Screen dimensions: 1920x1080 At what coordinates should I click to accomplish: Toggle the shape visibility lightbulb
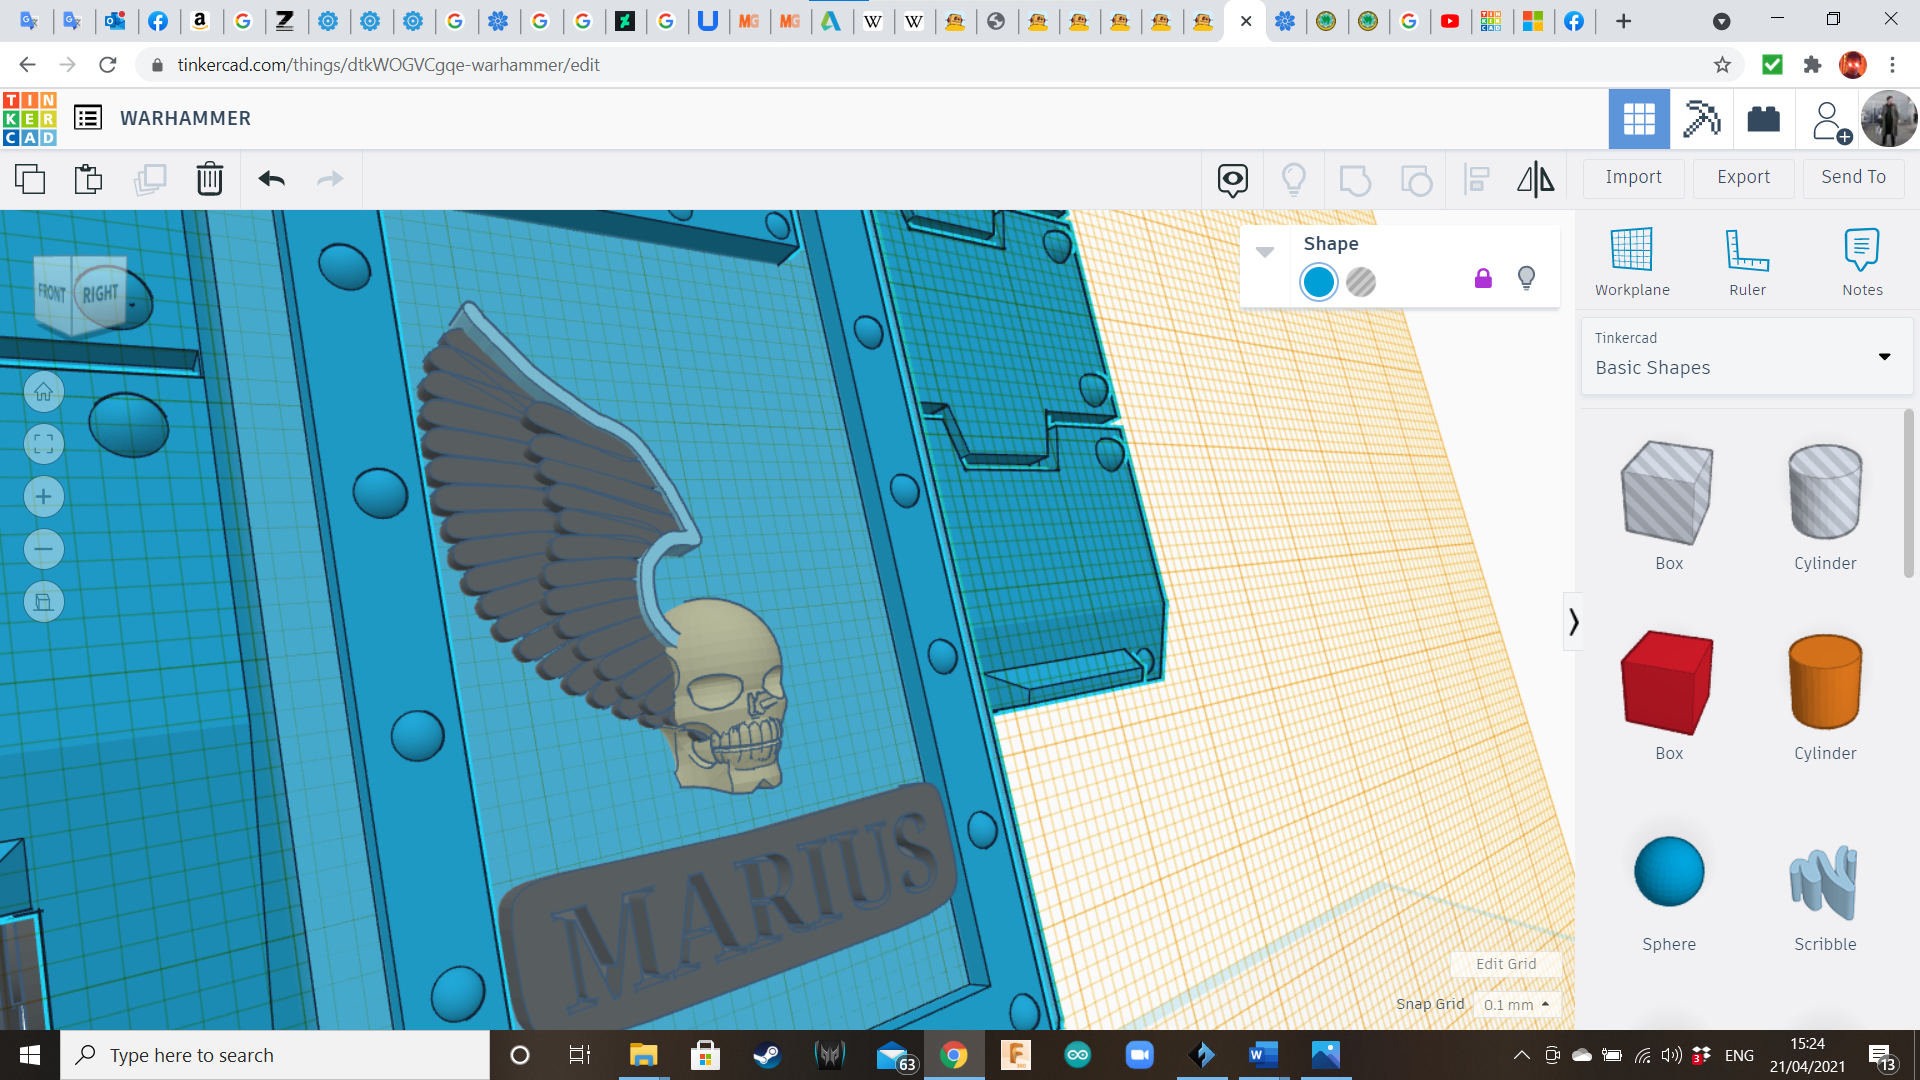(1526, 278)
